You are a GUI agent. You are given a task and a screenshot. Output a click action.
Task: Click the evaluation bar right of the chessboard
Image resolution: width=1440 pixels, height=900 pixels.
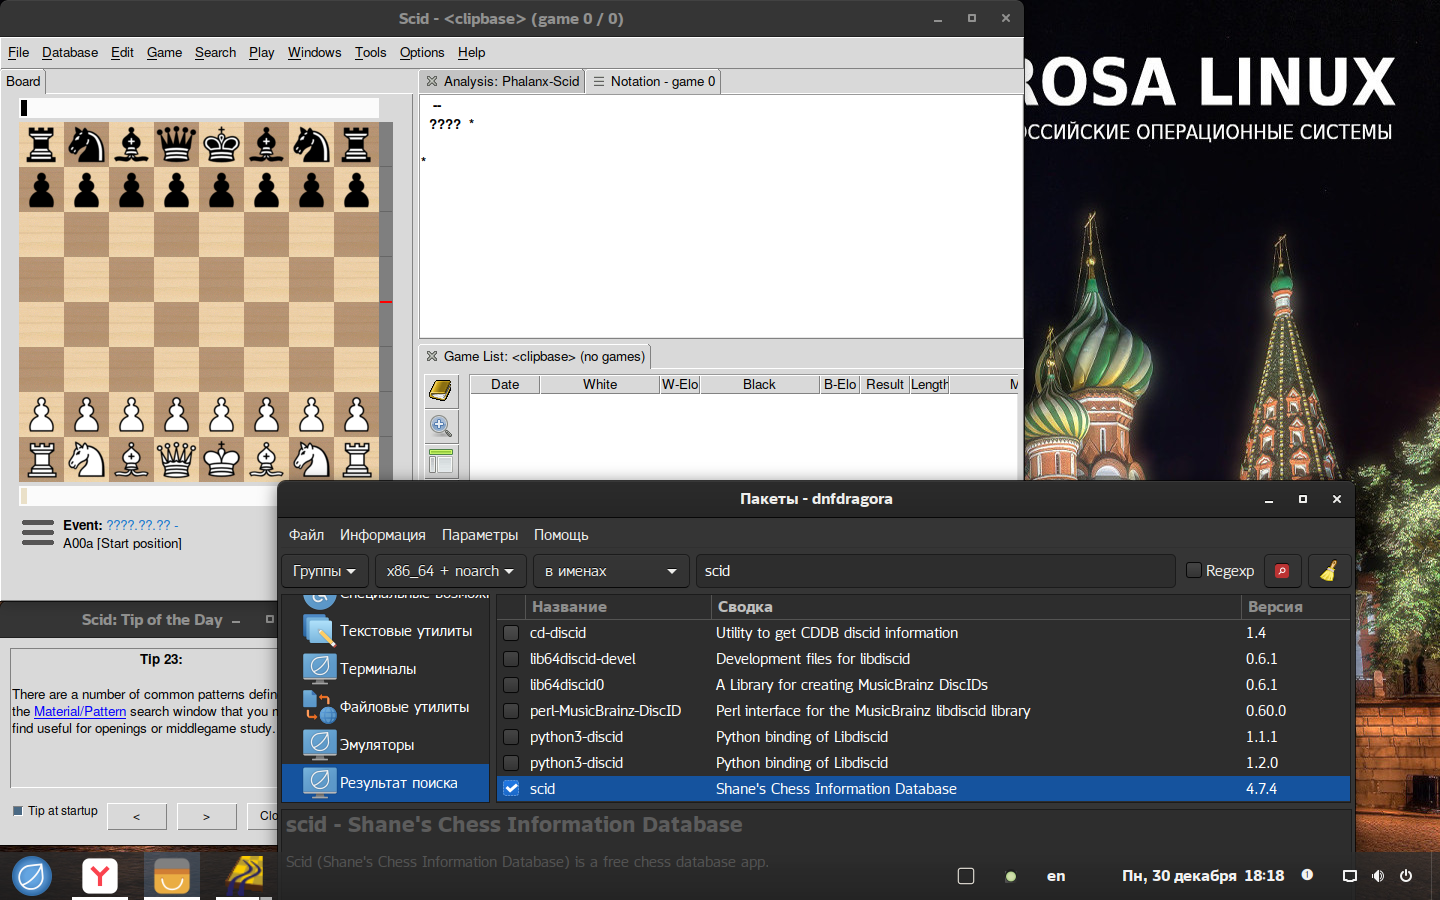386,300
